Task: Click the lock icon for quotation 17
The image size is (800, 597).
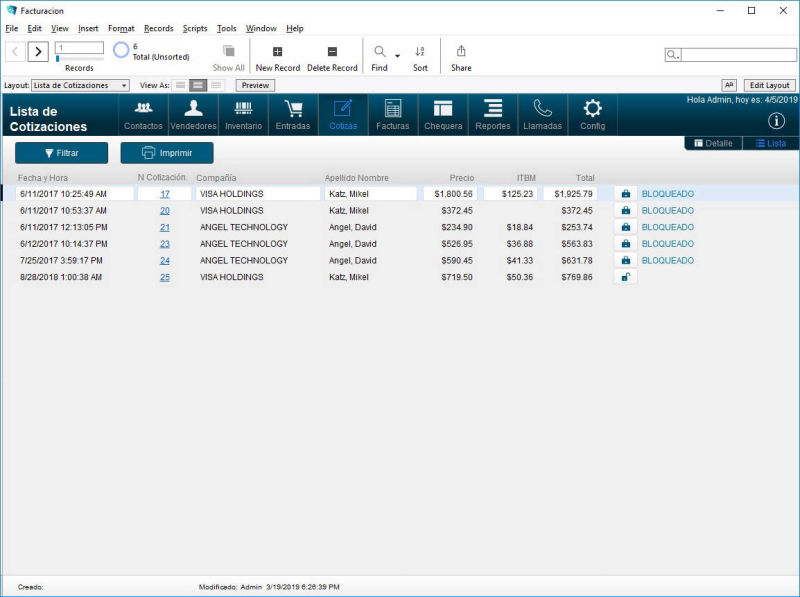Action: point(626,194)
